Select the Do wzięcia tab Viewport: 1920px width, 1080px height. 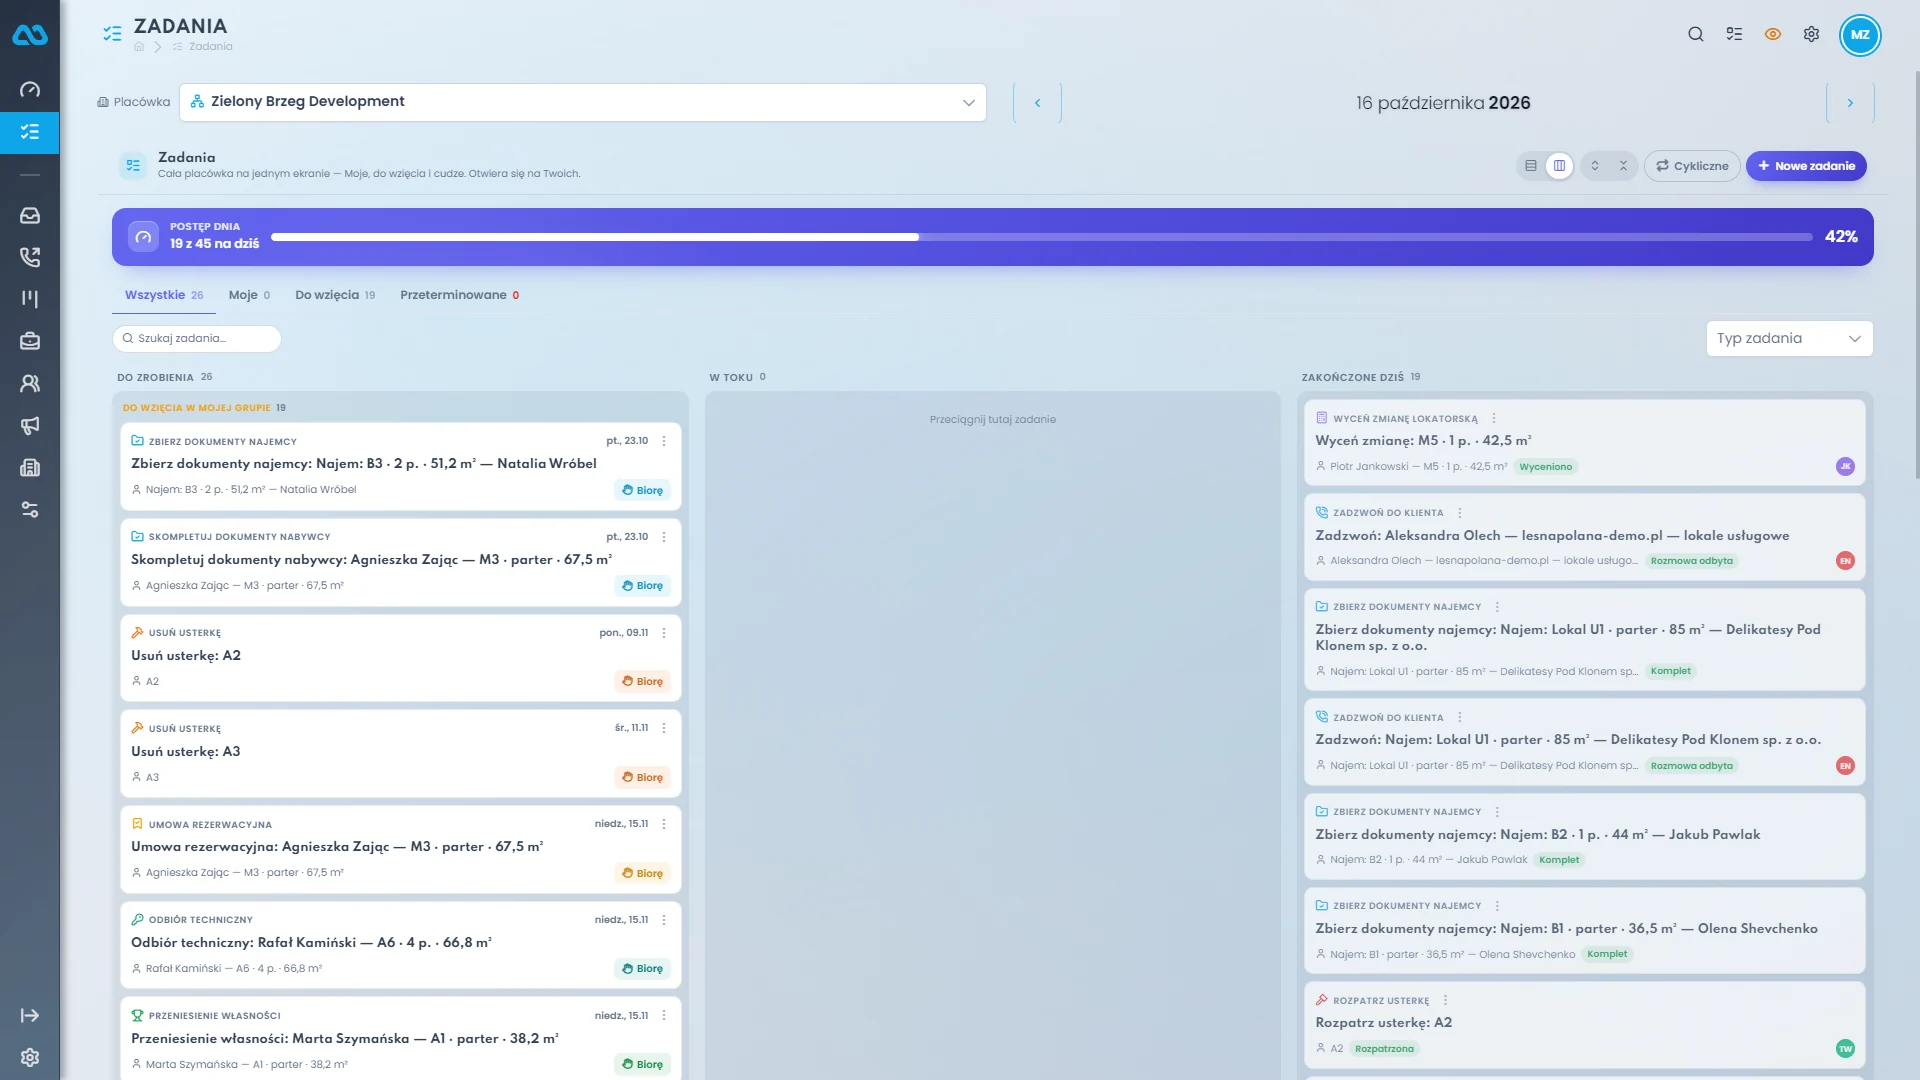335,295
